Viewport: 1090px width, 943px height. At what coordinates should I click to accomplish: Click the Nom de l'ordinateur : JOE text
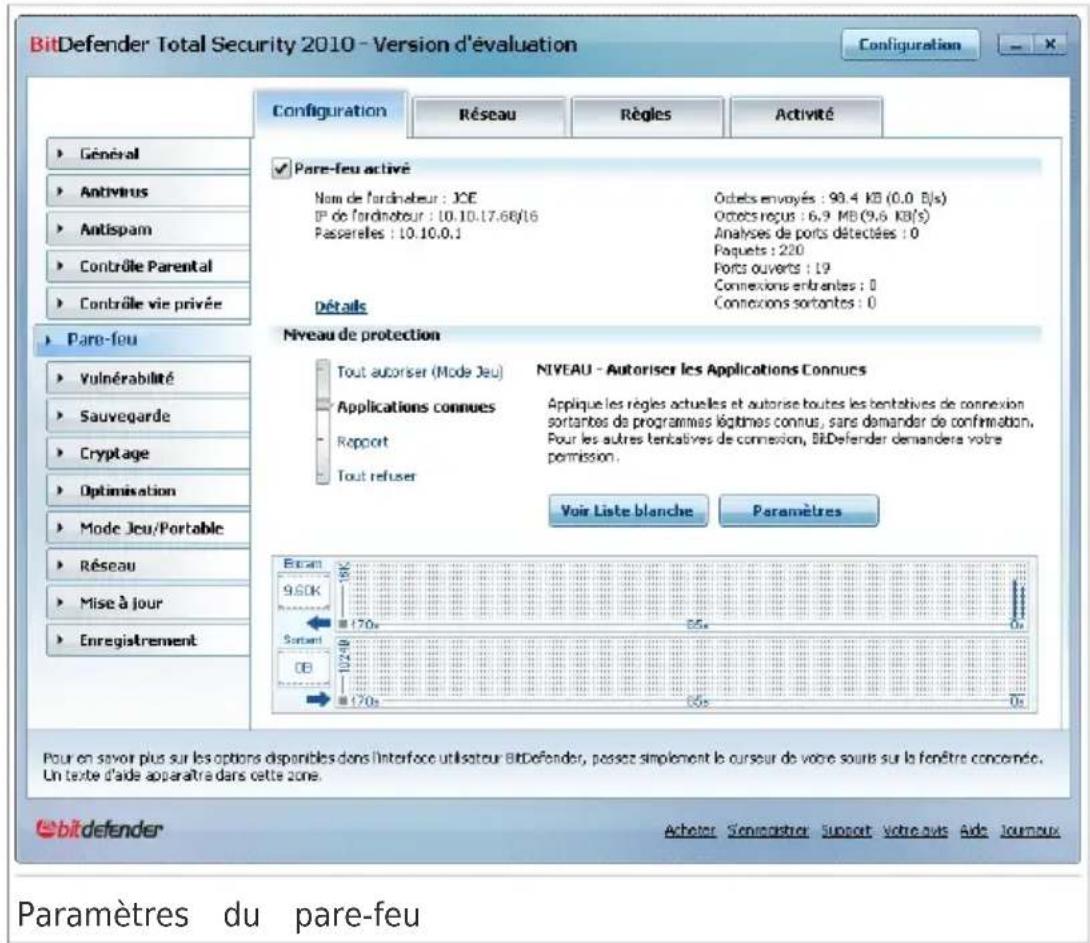coord(396,198)
